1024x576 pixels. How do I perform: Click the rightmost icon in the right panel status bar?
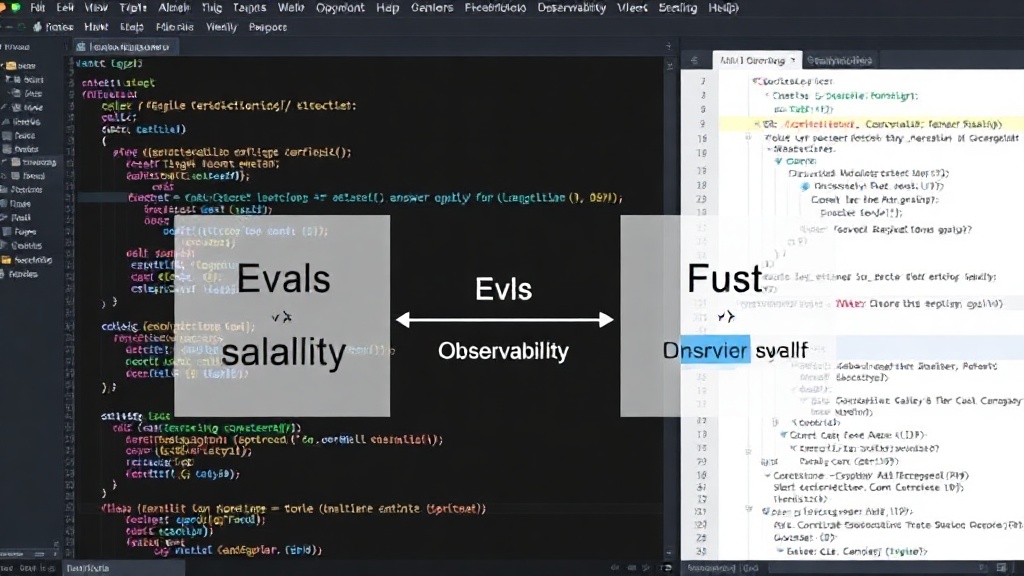pyautogui.click(x=1002, y=568)
